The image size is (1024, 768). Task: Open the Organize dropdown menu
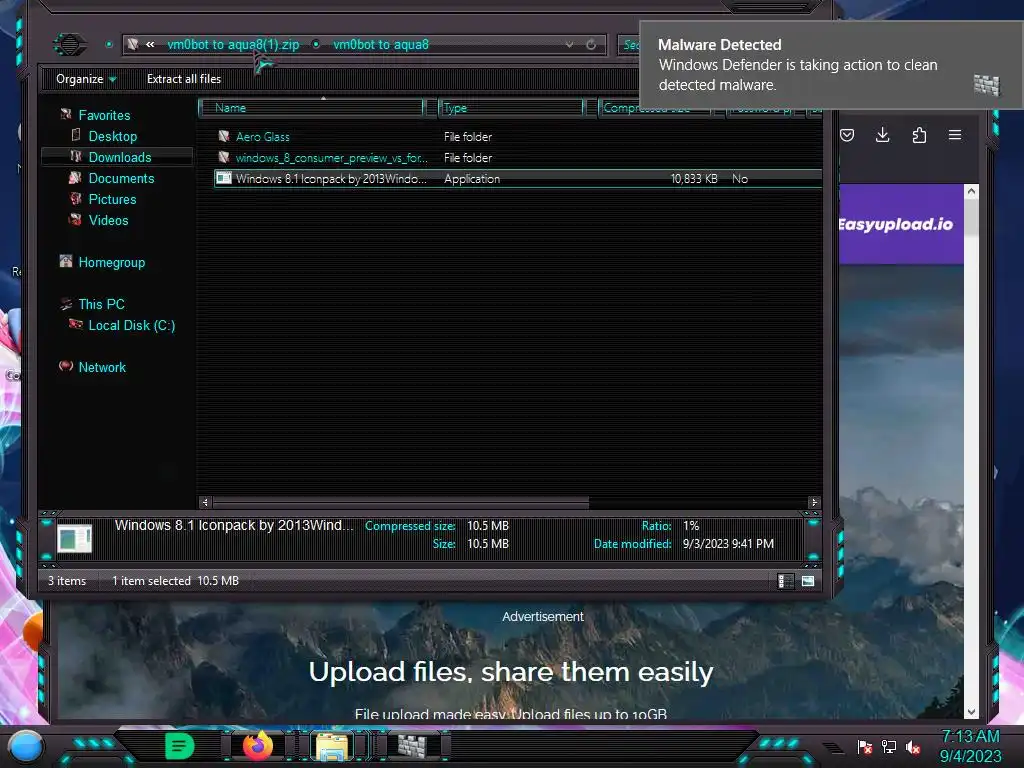86,79
